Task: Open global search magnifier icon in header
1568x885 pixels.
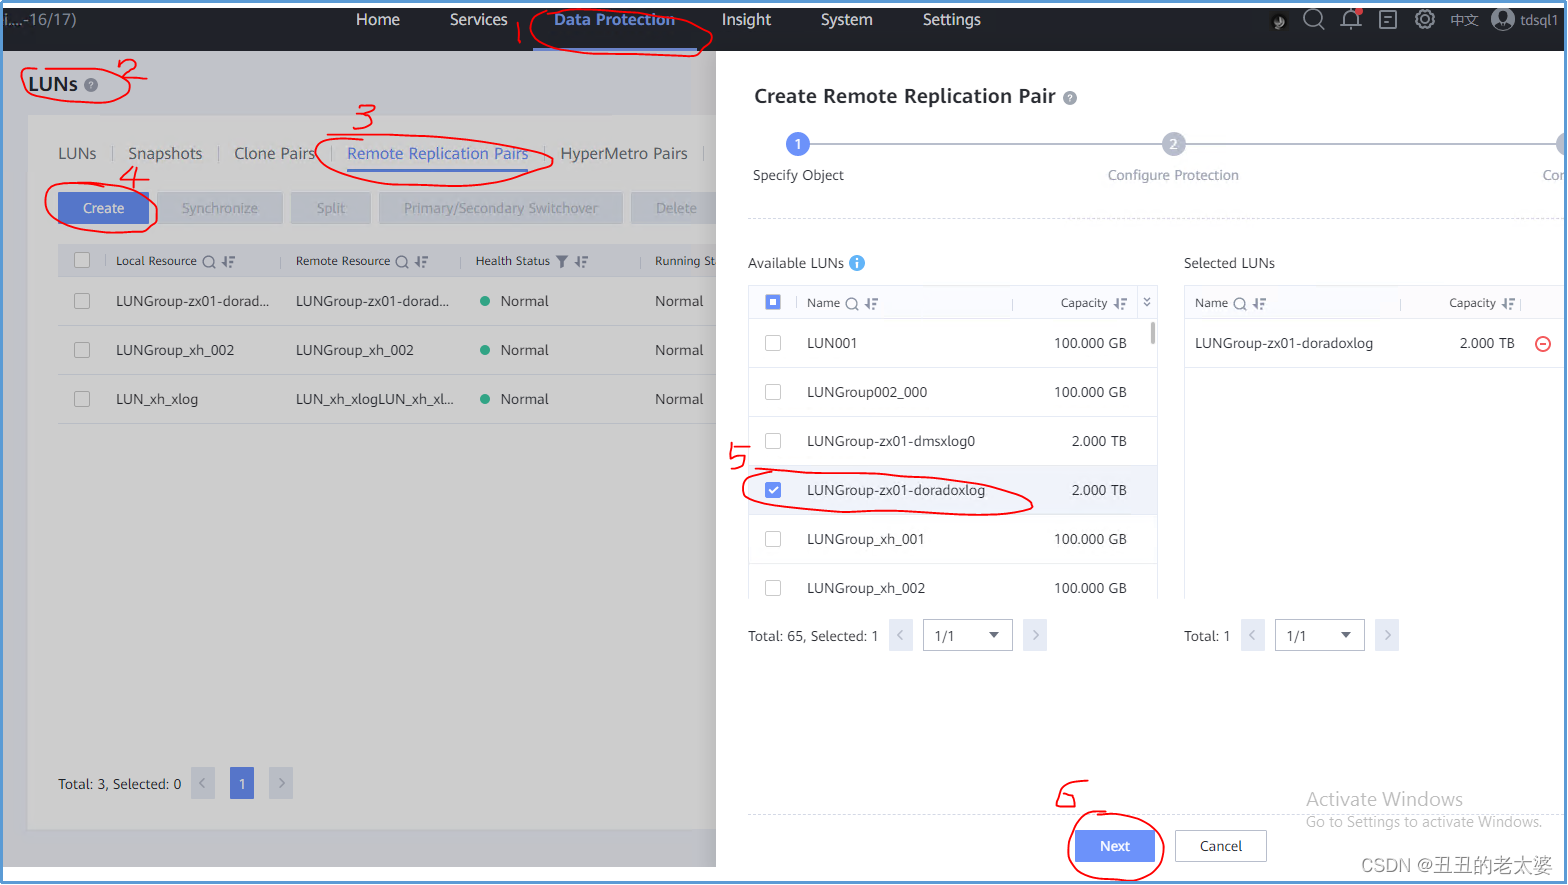Action: coord(1313,20)
